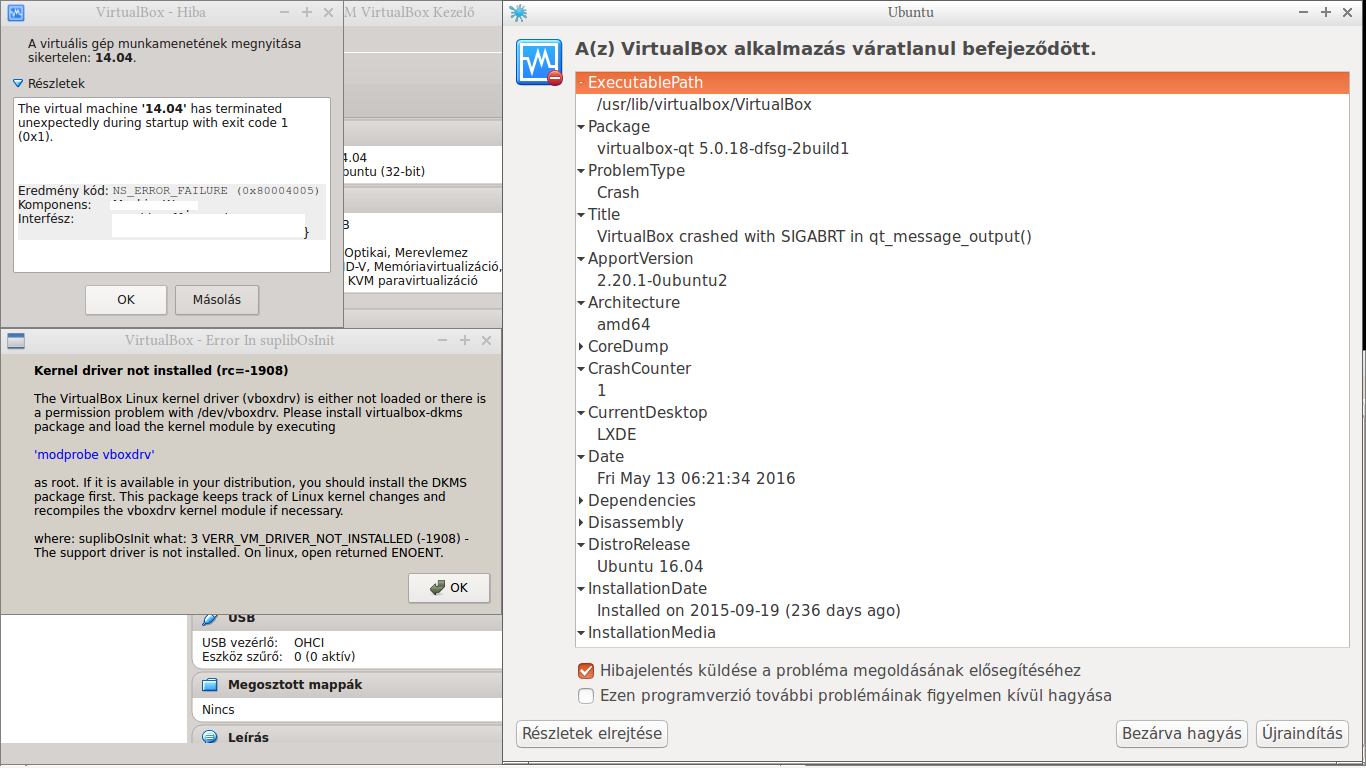Minimize the VirtualBox Hiba window
This screenshot has height=768, width=1366.
pos(285,13)
